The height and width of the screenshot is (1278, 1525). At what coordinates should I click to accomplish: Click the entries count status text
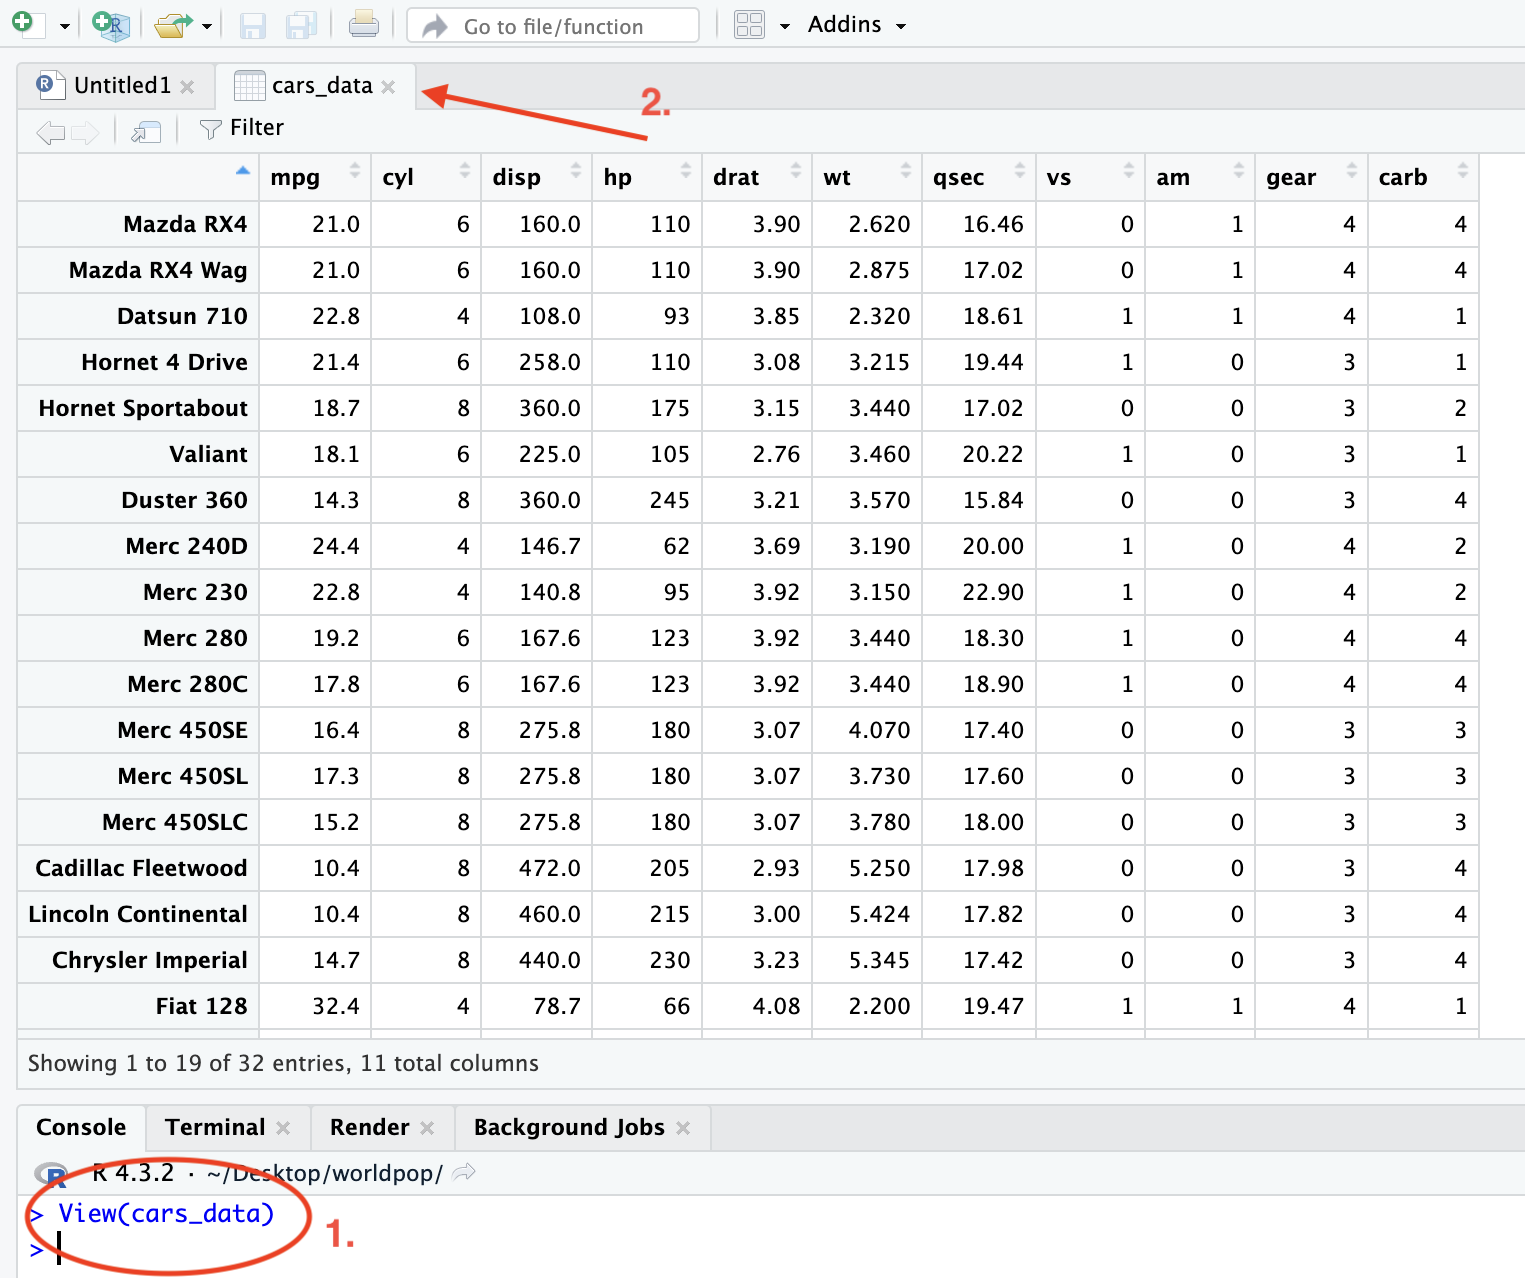pos(283,1063)
